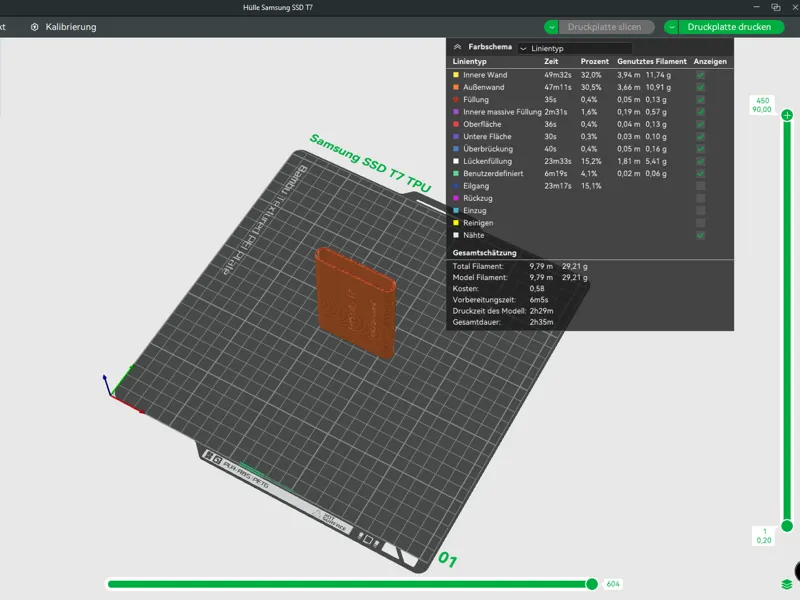
Task: Click the 604 move count label
Action: [x=613, y=584]
